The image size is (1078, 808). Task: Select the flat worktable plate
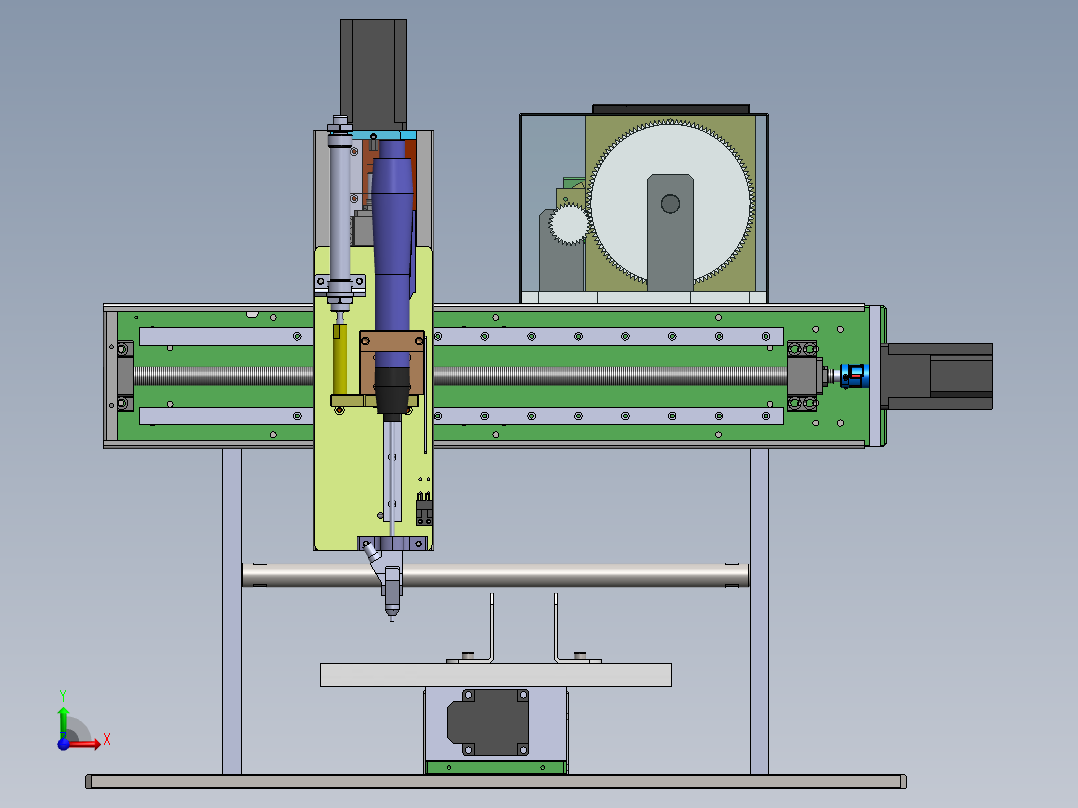(496, 675)
